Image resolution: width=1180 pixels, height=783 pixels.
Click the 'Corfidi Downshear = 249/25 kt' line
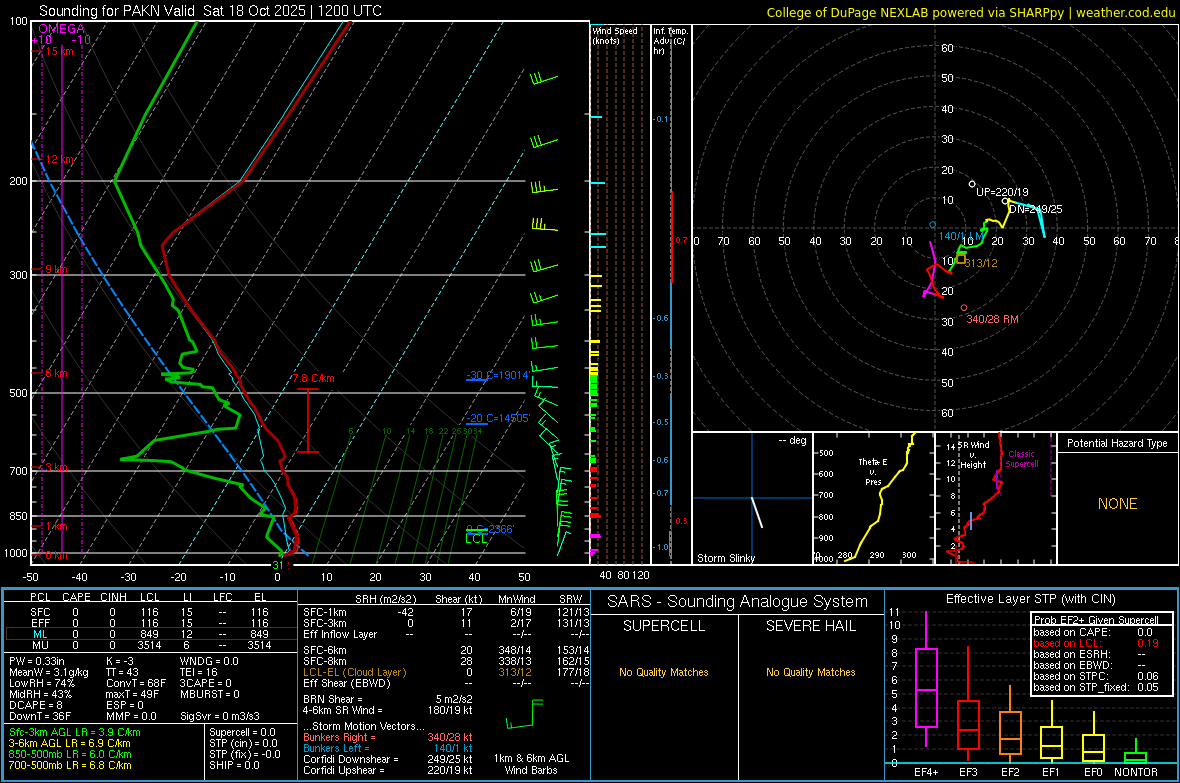point(388,759)
